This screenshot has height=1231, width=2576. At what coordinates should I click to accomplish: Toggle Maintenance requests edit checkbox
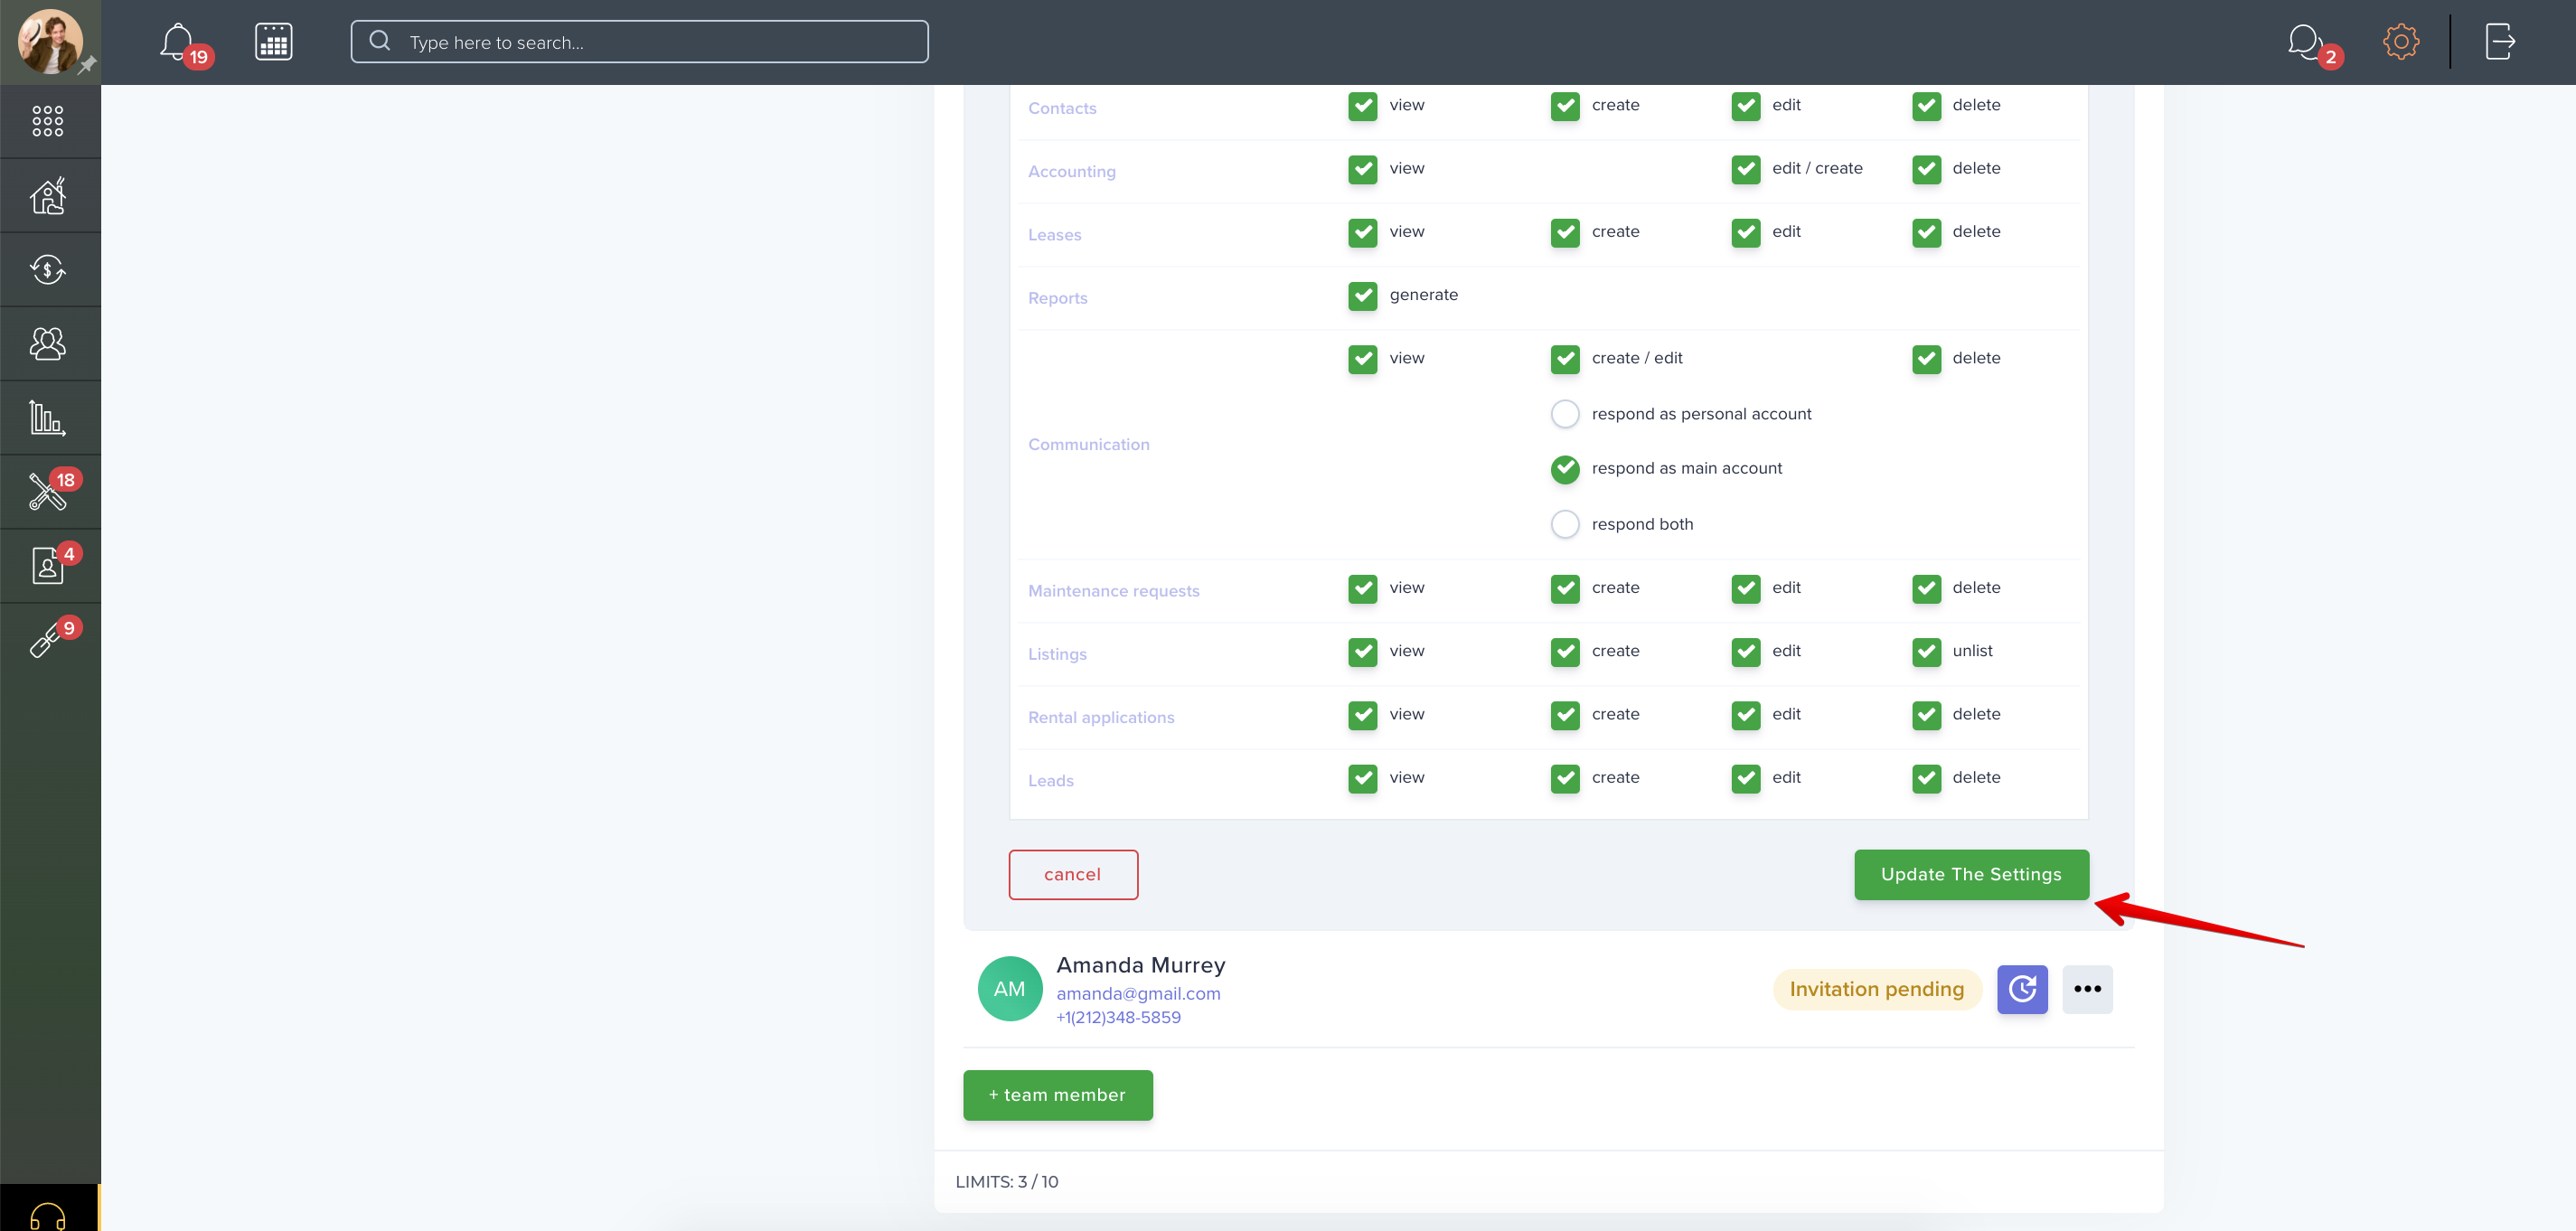click(x=1745, y=588)
